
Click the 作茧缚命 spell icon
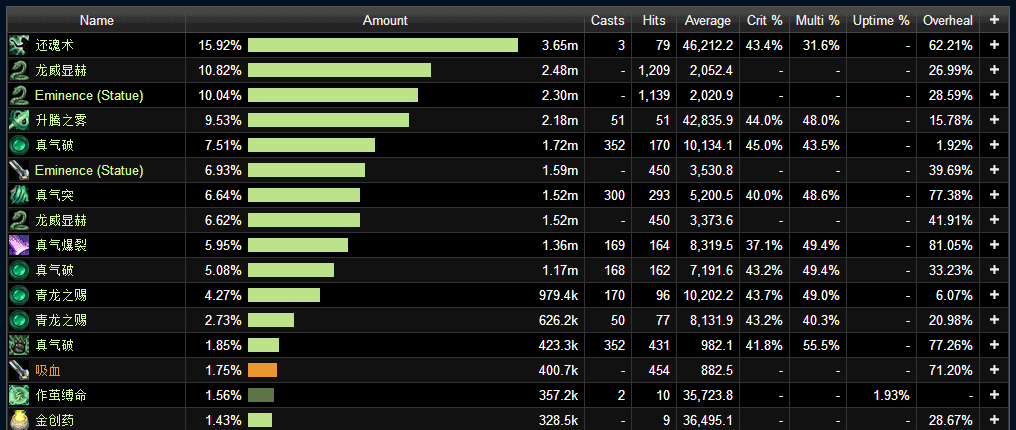(18, 396)
